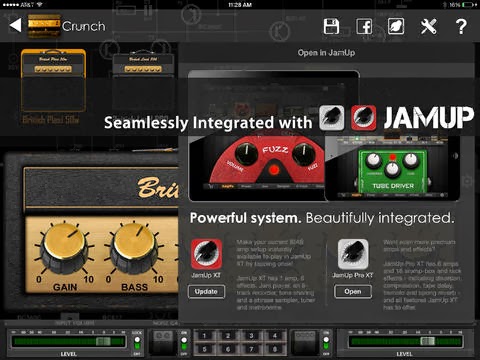Click the Update button under JamUp XT
Screen dimensions: 480x360
coord(206,292)
